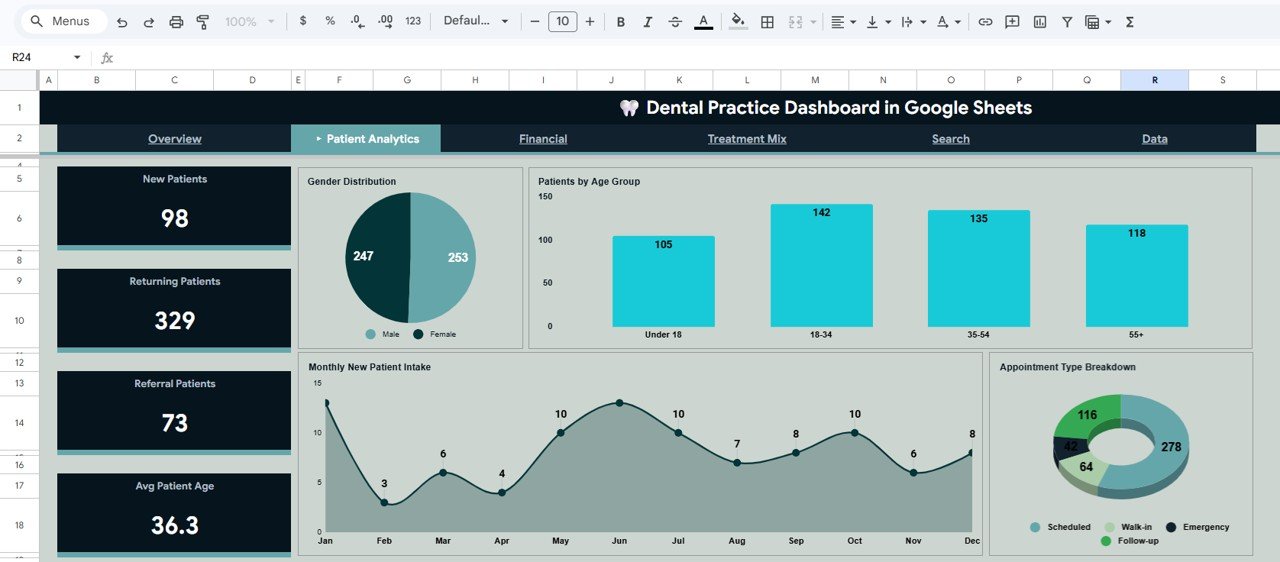Redo the last action
The height and width of the screenshot is (562, 1280).
[x=149, y=22]
